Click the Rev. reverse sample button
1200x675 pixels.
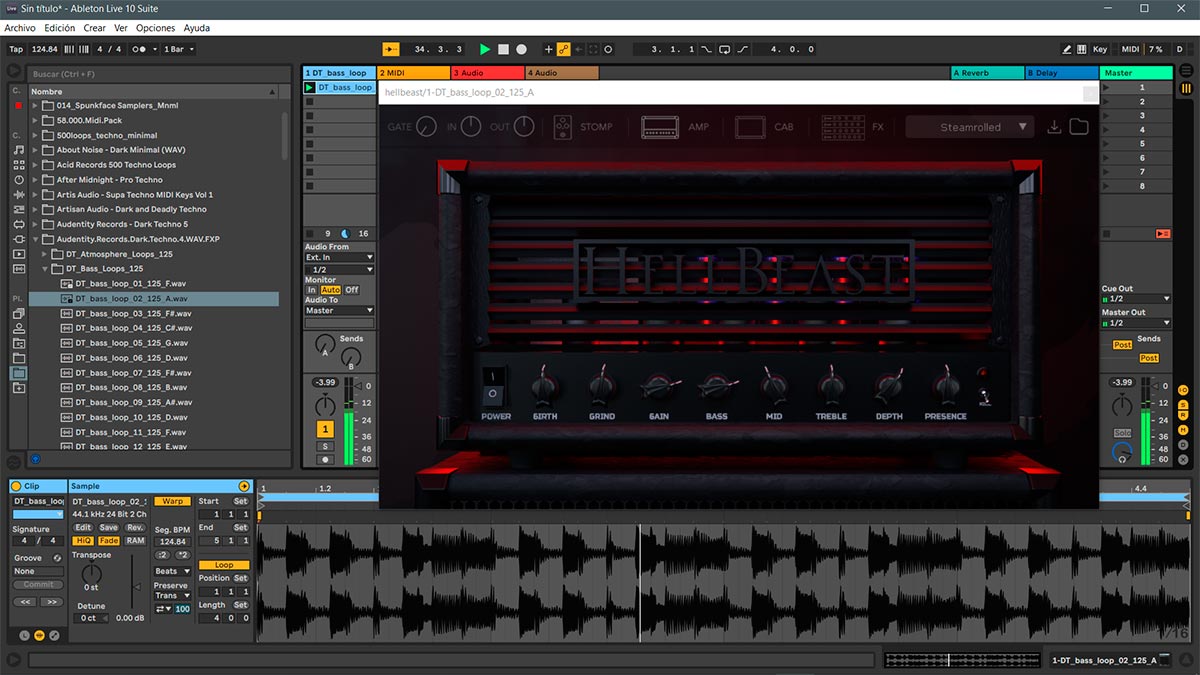(134, 527)
